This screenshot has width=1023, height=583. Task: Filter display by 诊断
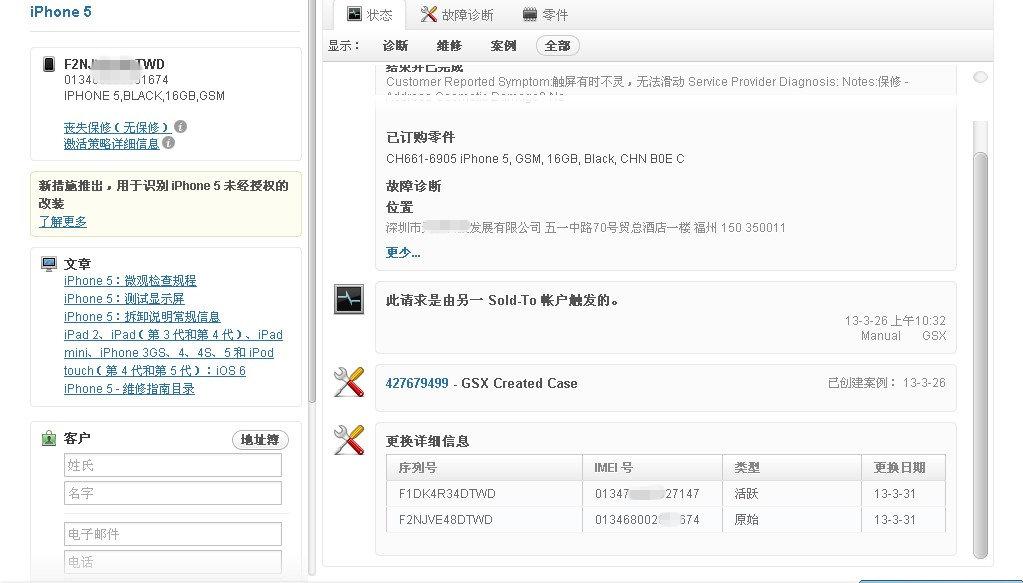(395, 46)
